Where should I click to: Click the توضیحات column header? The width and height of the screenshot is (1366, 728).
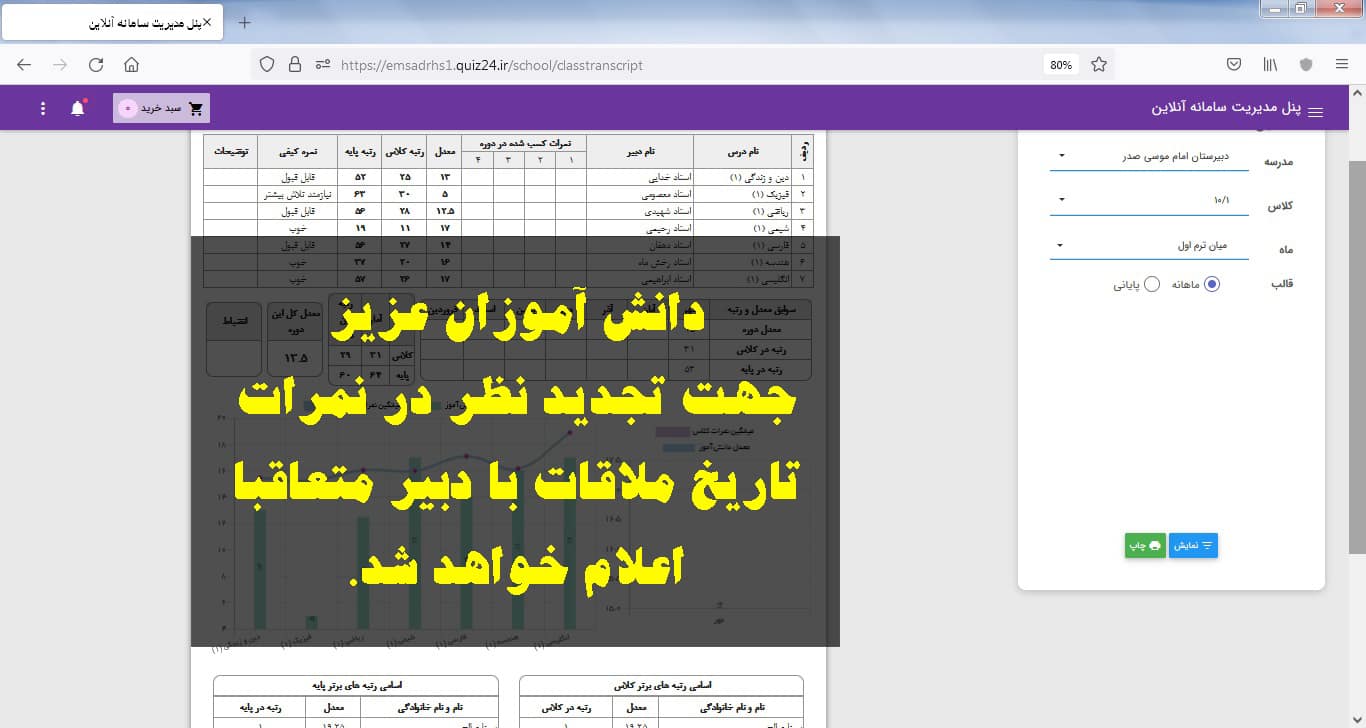230,152
